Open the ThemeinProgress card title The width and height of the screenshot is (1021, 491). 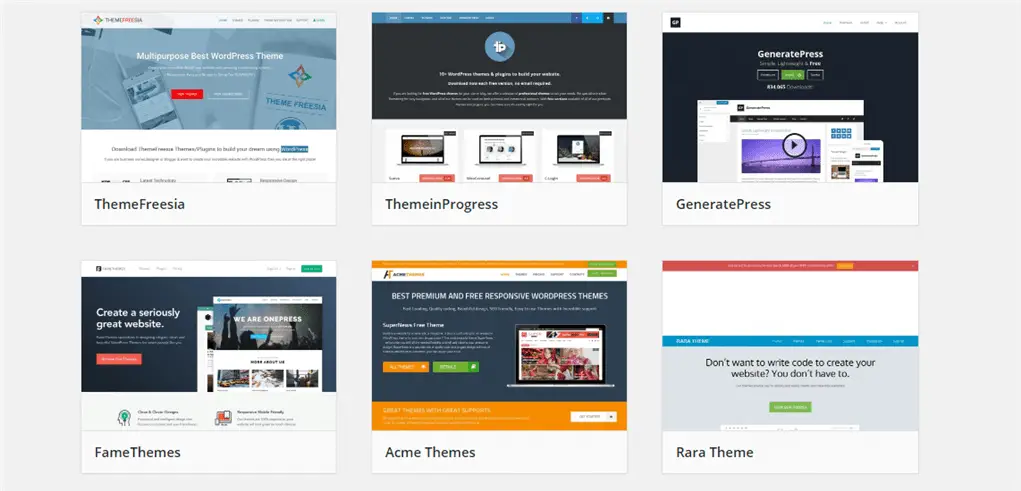click(441, 204)
